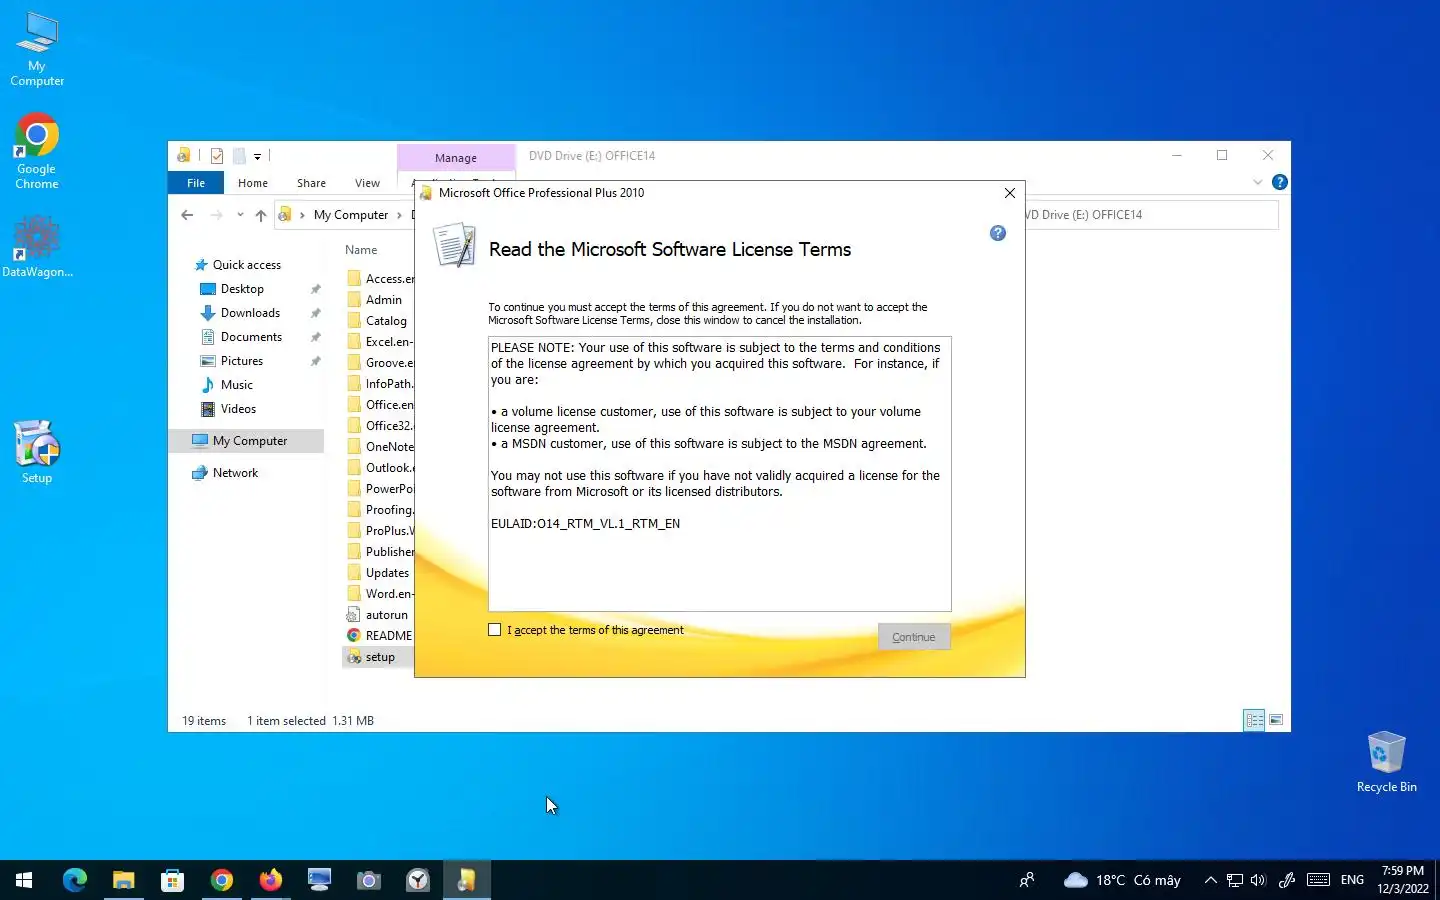Screen dimensions: 1440x900
Task: Open the File menu in Explorer
Action: pyautogui.click(x=196, y=183)
